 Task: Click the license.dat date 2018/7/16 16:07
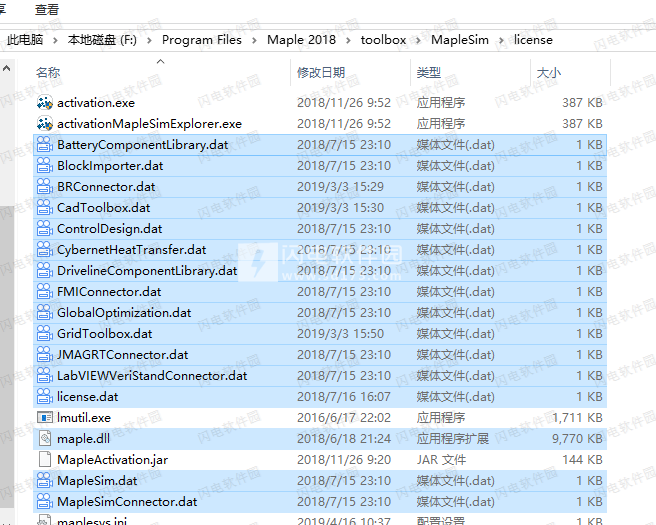[344, 397]
